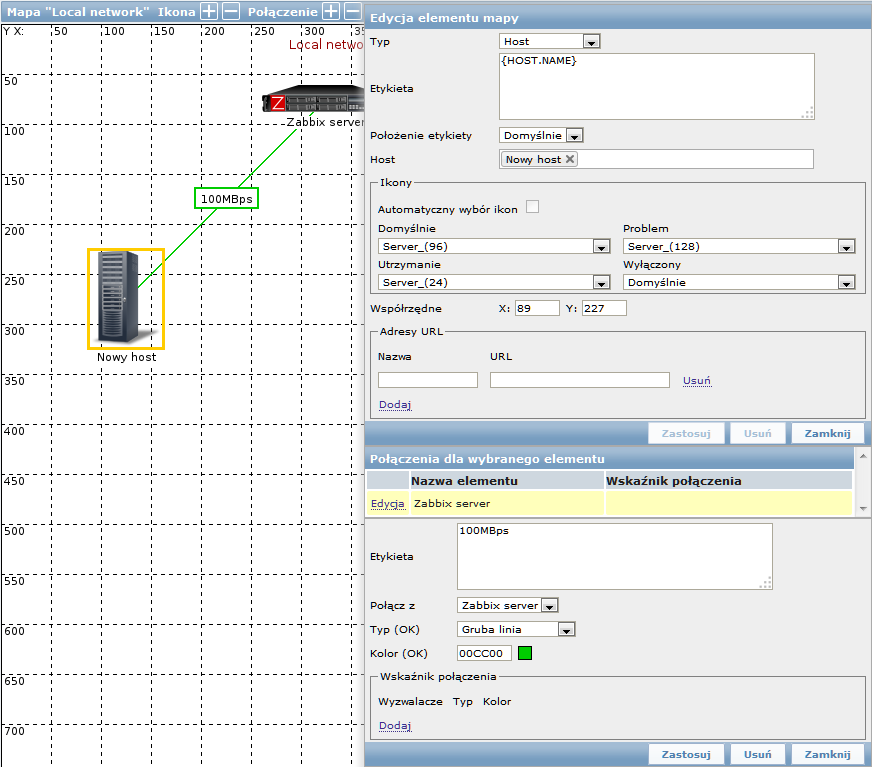This screenshot has width=872, height=767.
Task: Open Typ (OK) Gruba linia dropdown
Action: pyautogui.click(x=516, y=629)
